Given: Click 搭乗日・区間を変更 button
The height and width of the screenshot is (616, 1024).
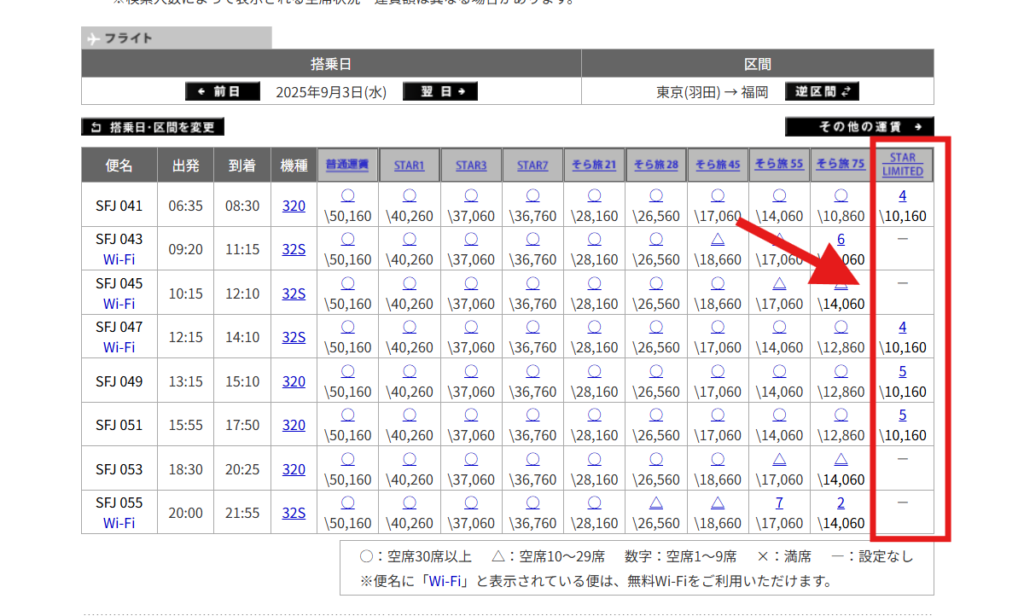Looking at the screenshot, I should [x=153, y=127].
